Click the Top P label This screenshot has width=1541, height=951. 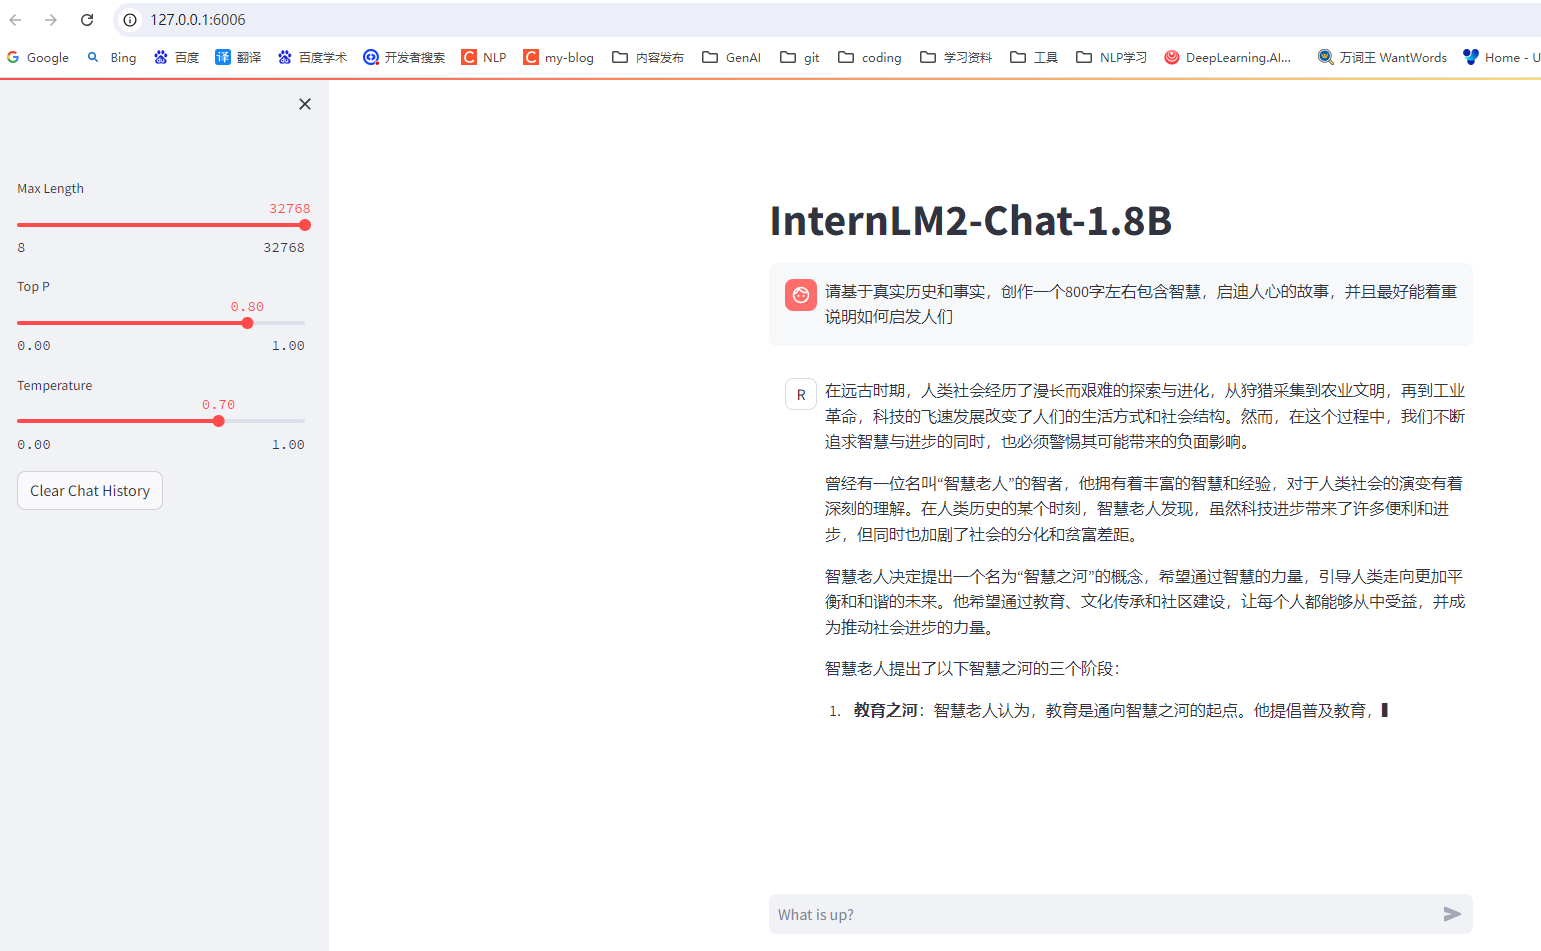[x=33, y=286]
